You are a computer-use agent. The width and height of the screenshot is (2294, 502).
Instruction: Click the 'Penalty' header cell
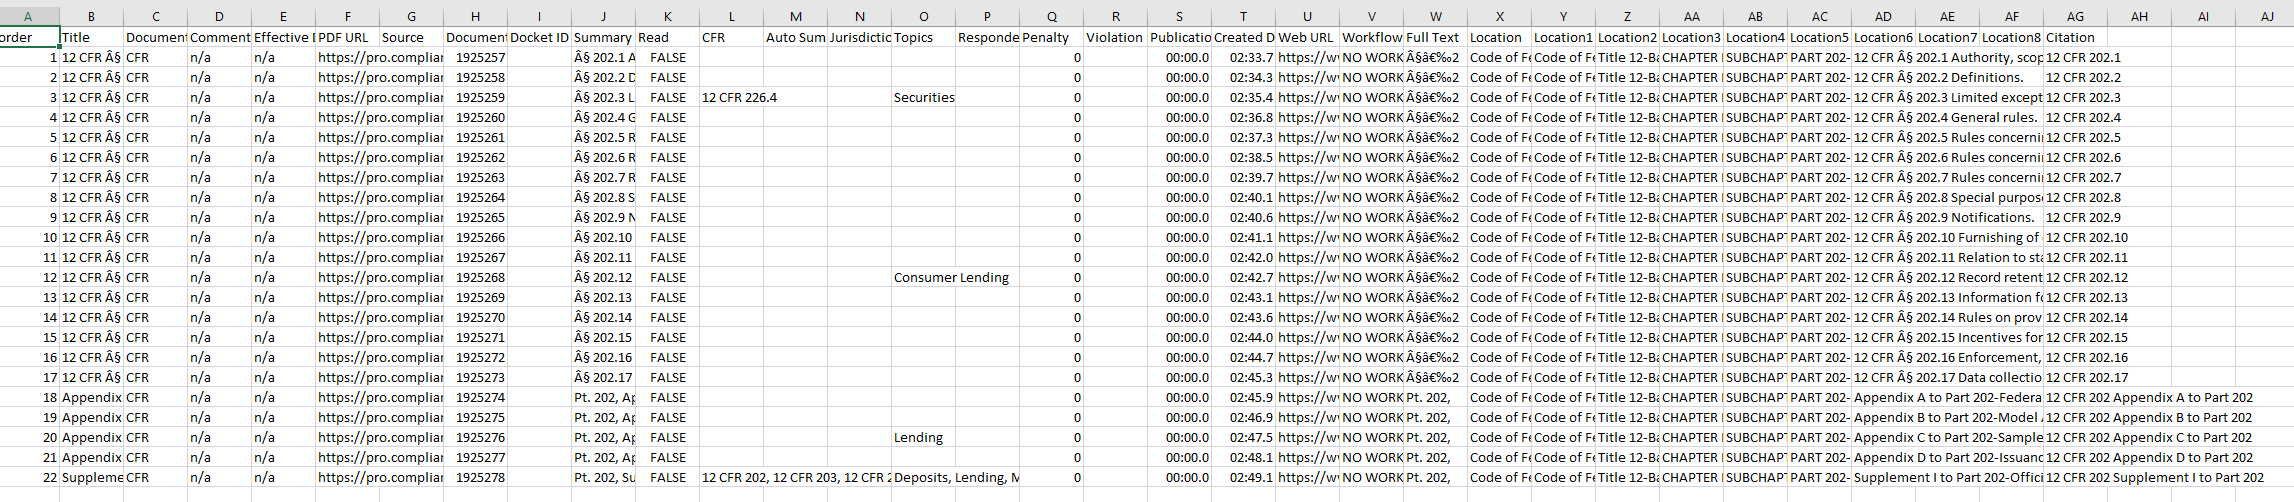pos(1051,37)
